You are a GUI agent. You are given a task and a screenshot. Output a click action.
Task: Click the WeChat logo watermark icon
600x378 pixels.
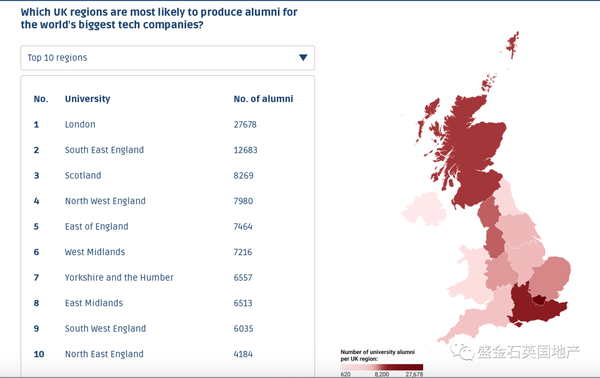pos(462,350)
